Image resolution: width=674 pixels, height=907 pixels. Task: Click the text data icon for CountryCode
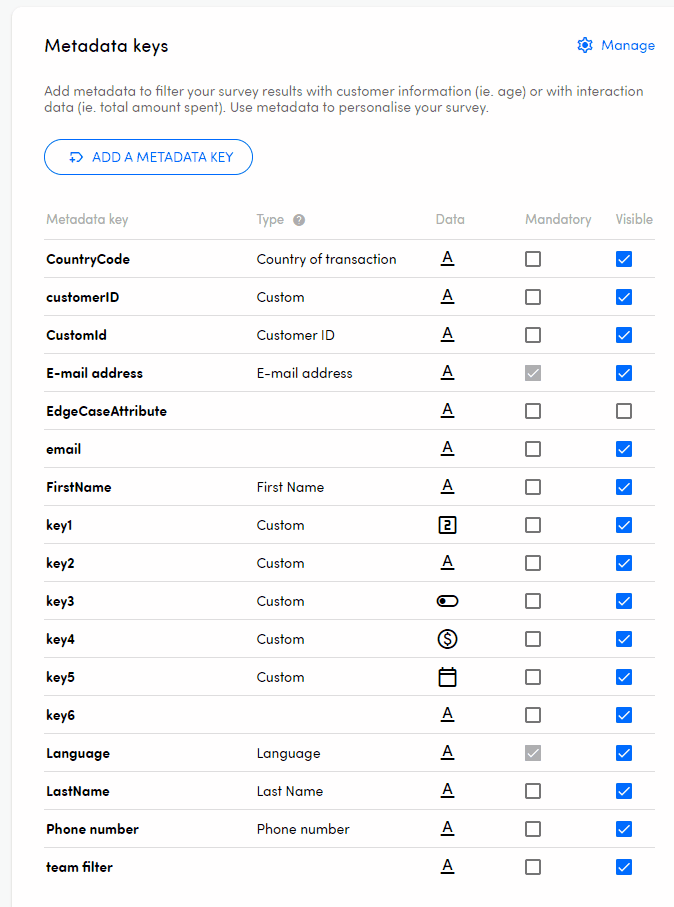click(447, 259)
